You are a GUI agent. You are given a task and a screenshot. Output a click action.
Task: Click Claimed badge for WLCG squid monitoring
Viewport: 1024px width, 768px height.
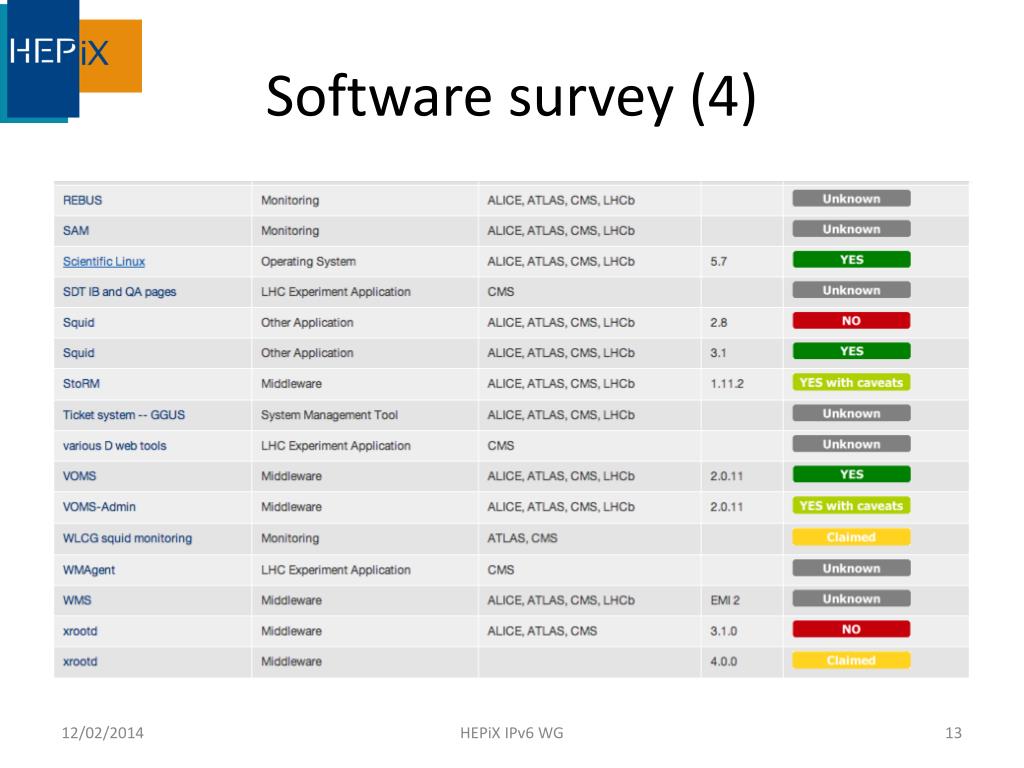tap(851, 537)
